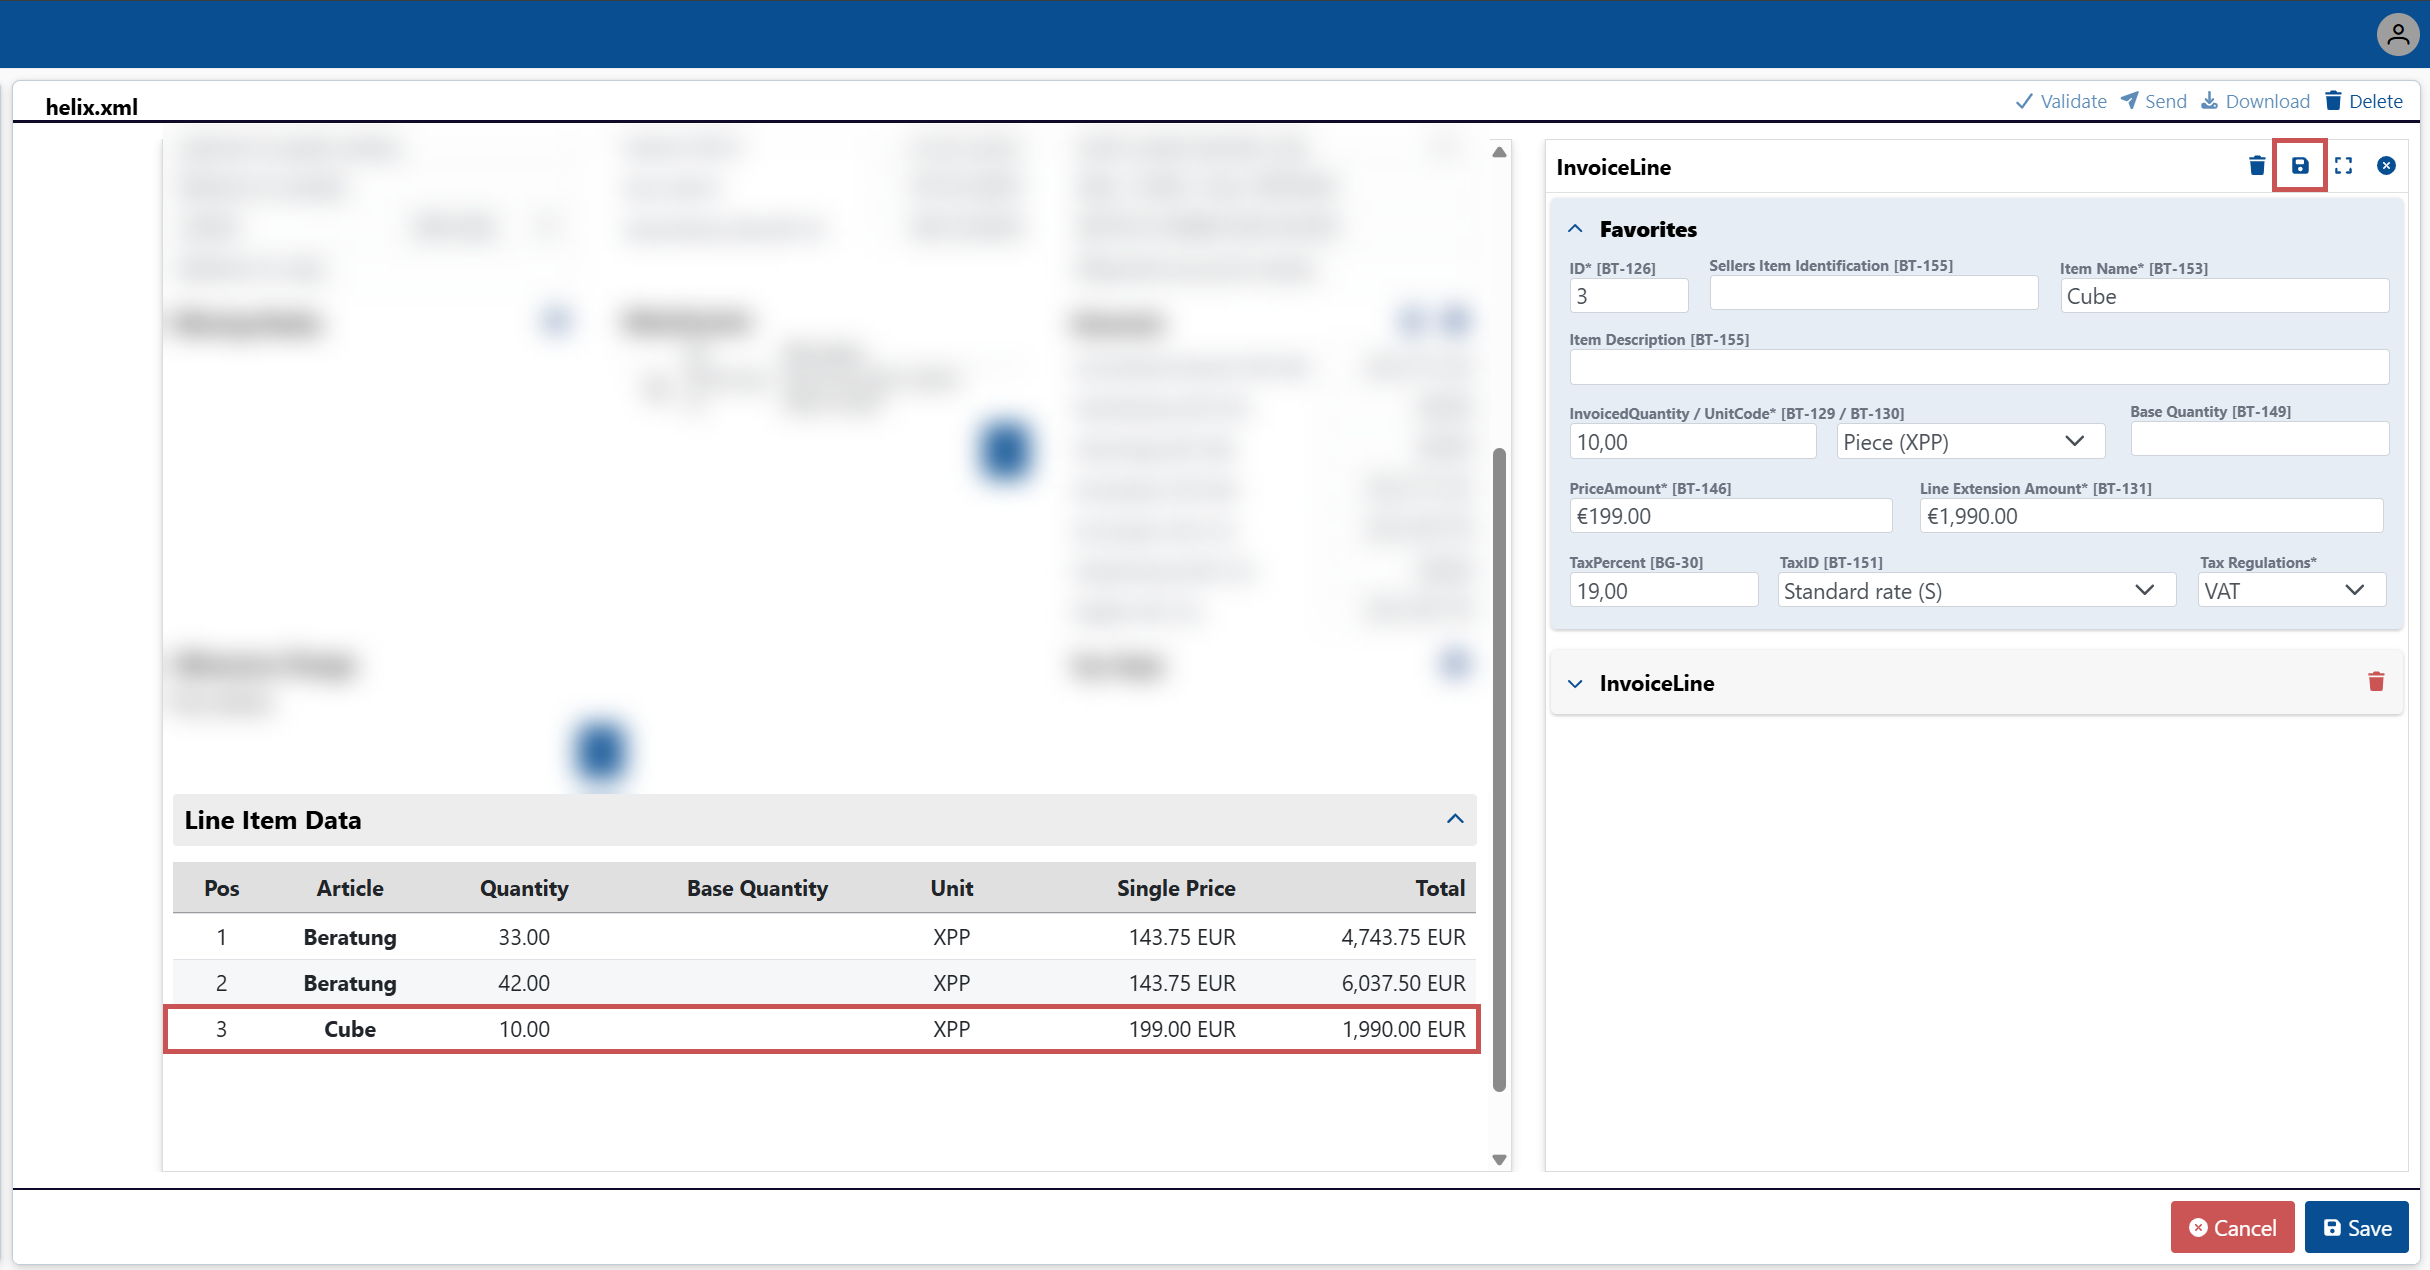Click the Article column header
Screen dimensions: 2430x1270
point(350,888)
